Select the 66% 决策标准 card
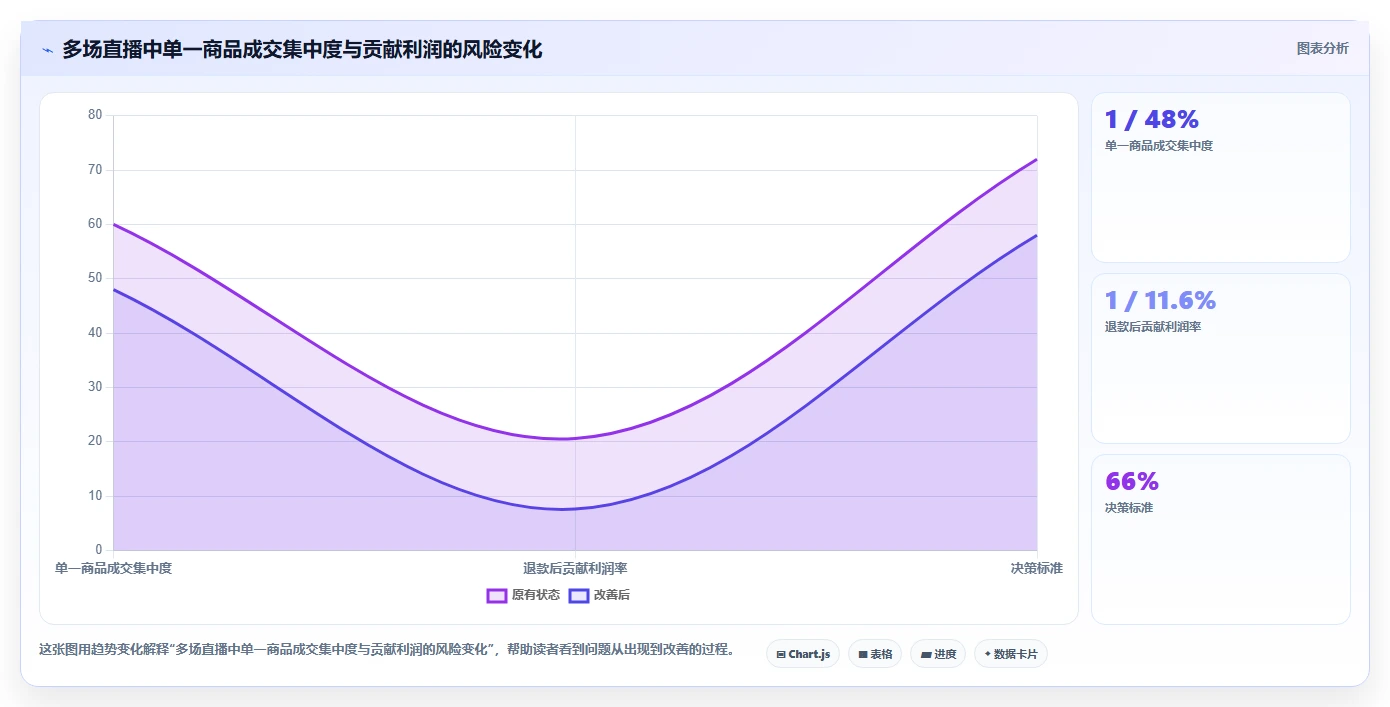This screenshot has width=1390, height=707. coord(1221,540)
